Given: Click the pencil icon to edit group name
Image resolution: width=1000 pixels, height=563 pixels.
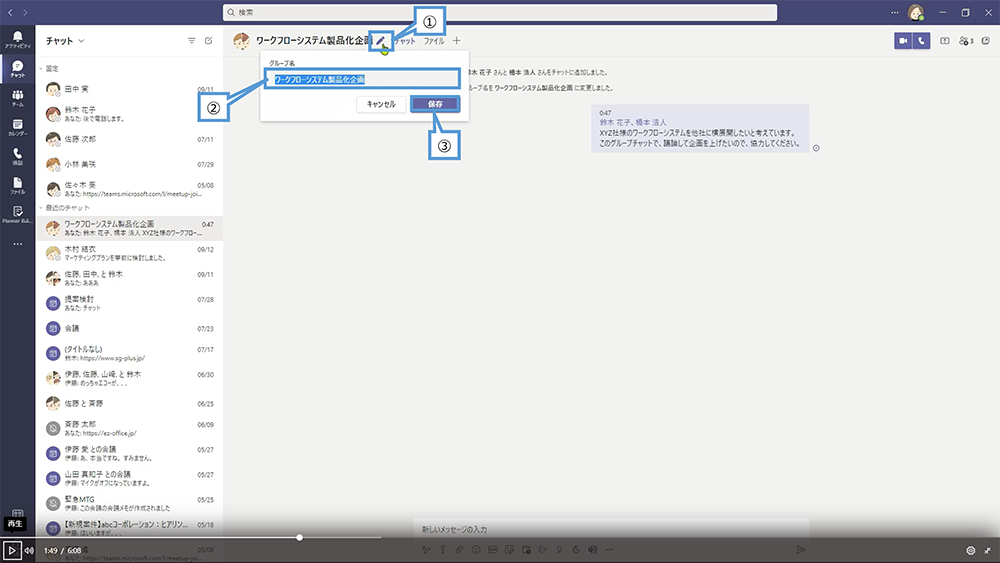Looking at the screenshot, I should [380, 41].
